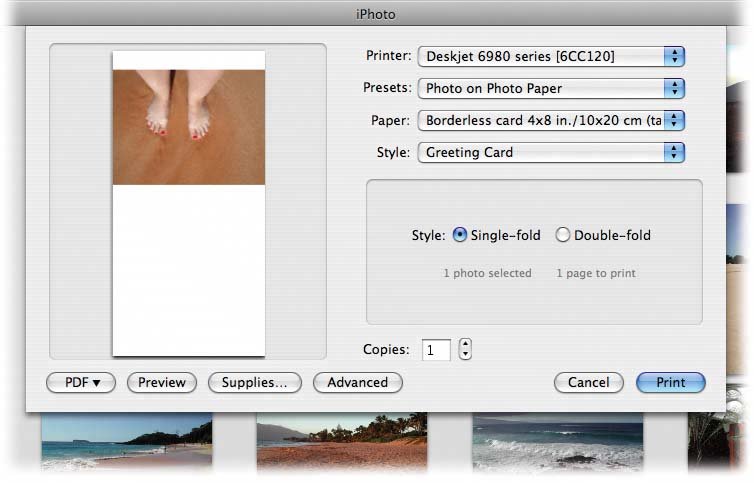Open the Advanced print settings

point(357,382)
